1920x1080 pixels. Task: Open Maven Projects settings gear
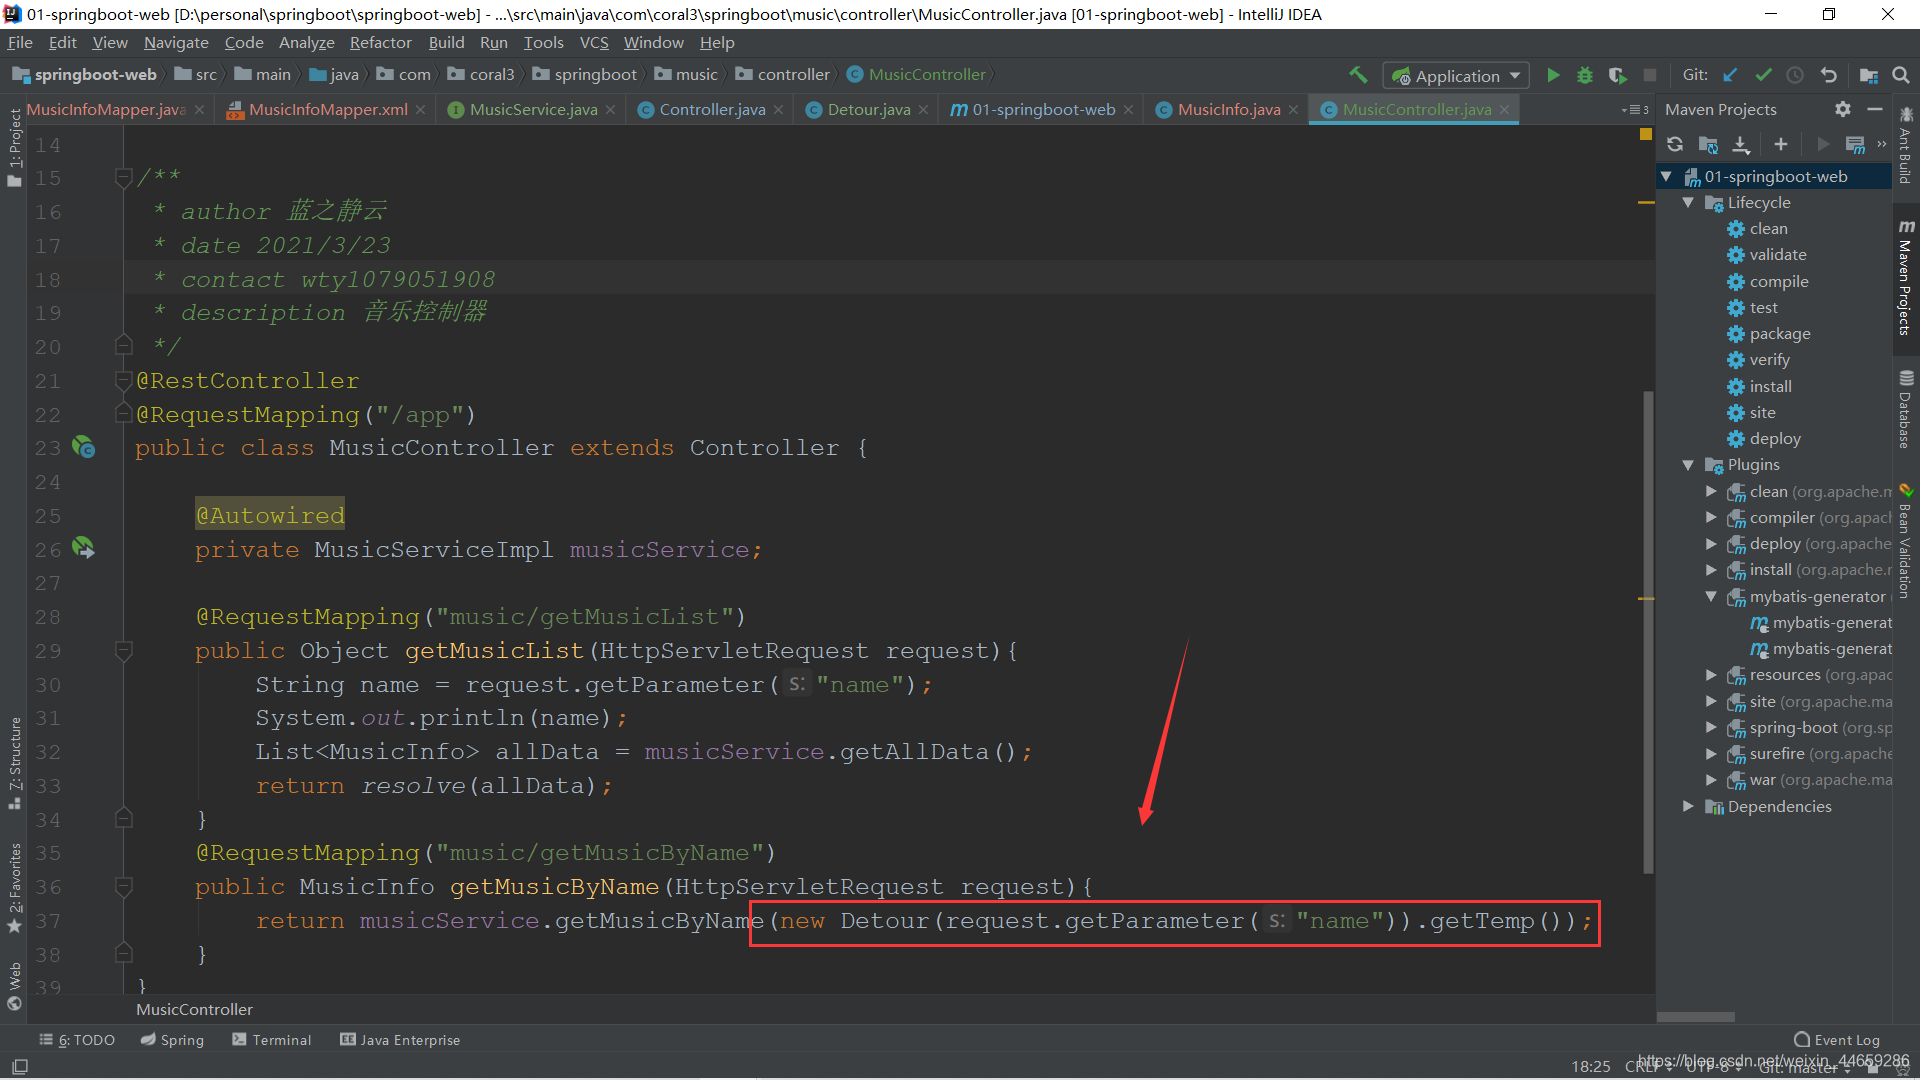pos(1843,109)
